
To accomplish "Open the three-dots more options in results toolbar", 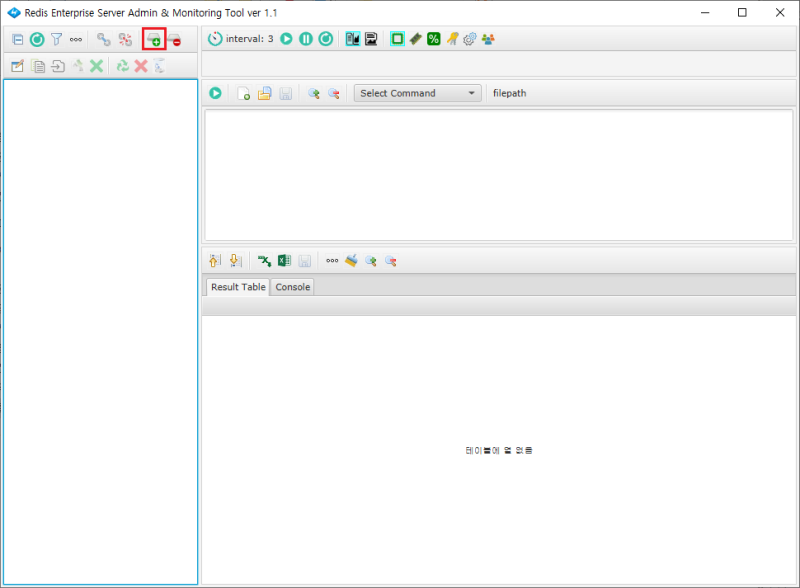I will (332, 260).
